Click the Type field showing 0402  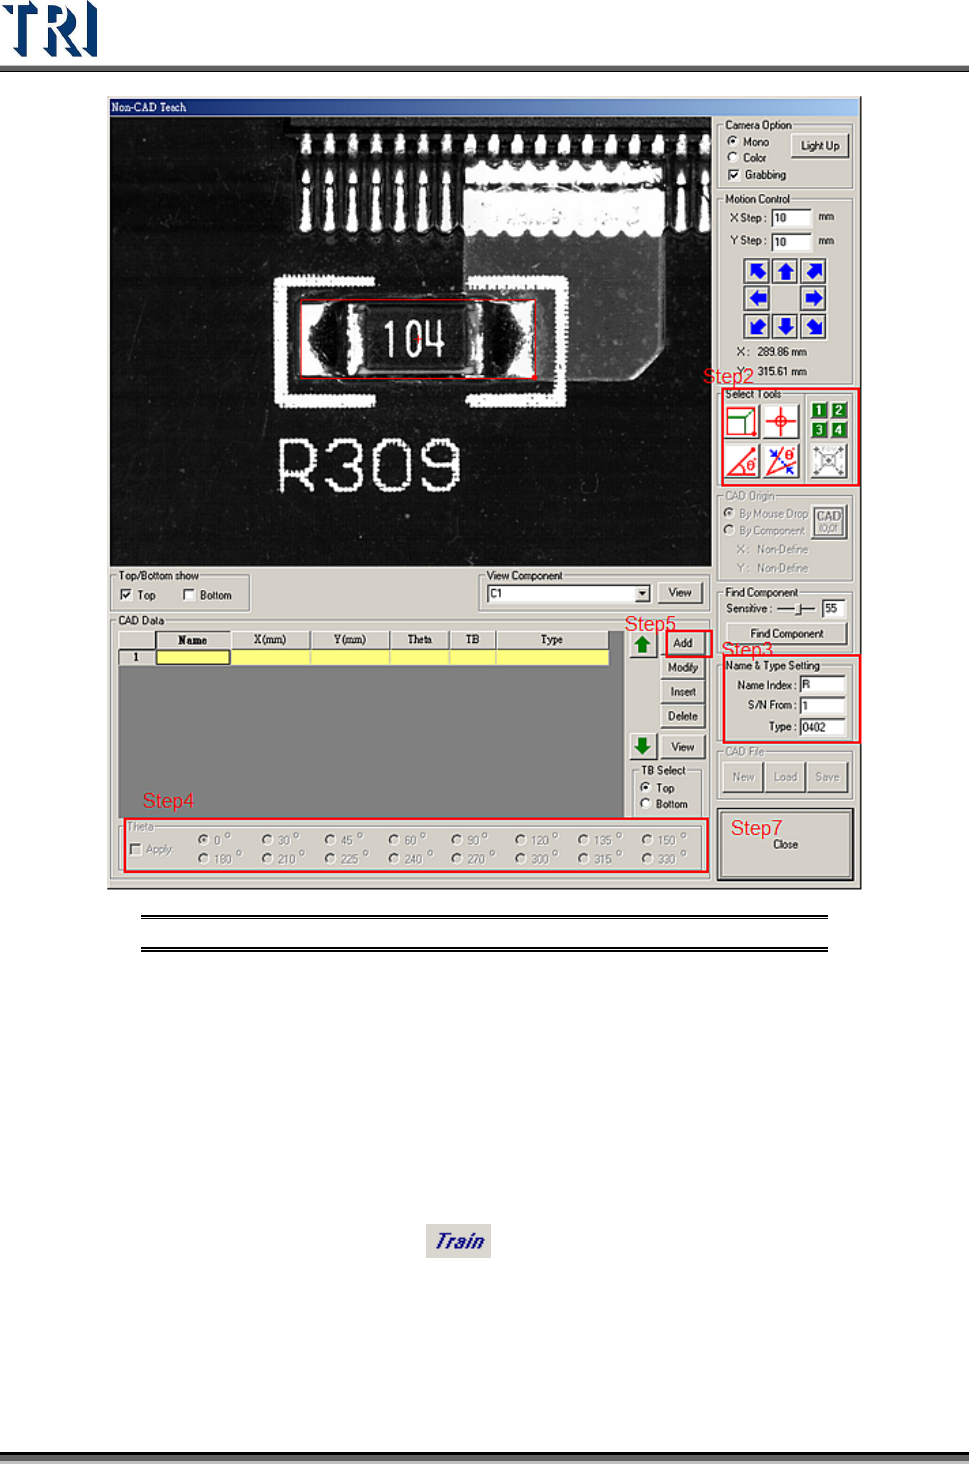[822, 727]
